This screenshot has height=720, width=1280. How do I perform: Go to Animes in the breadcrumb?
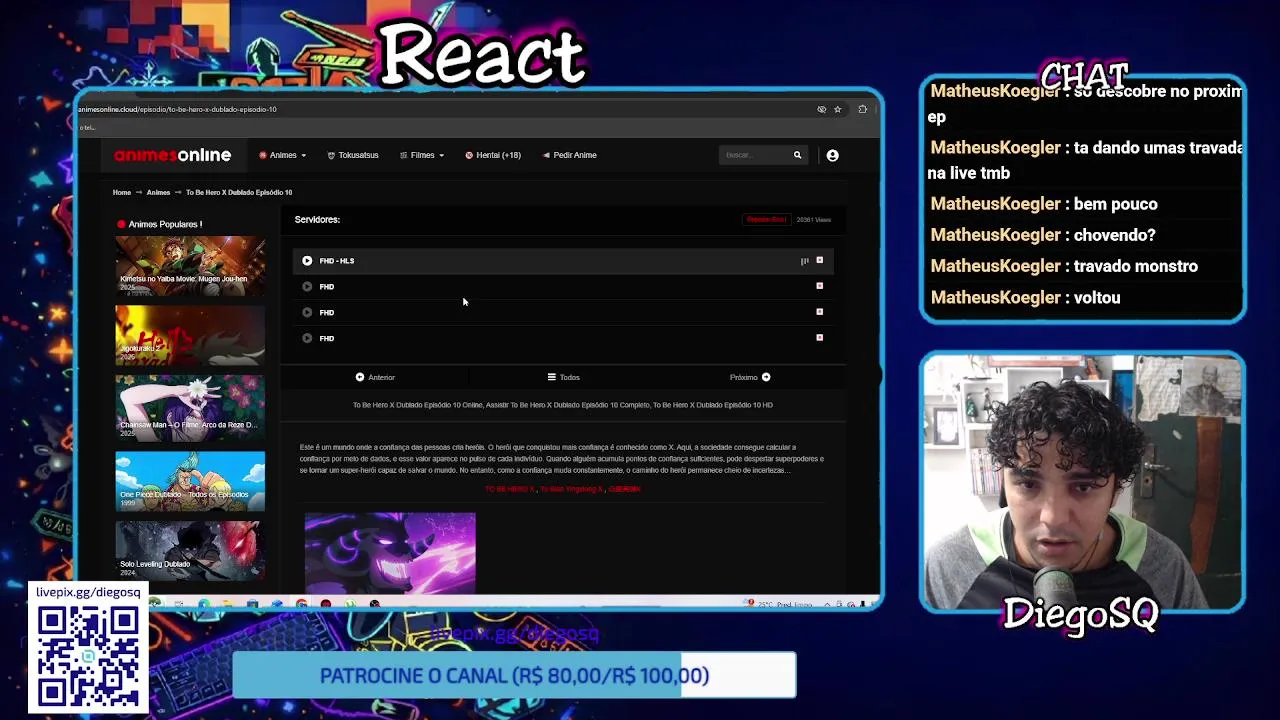[158, 192]
